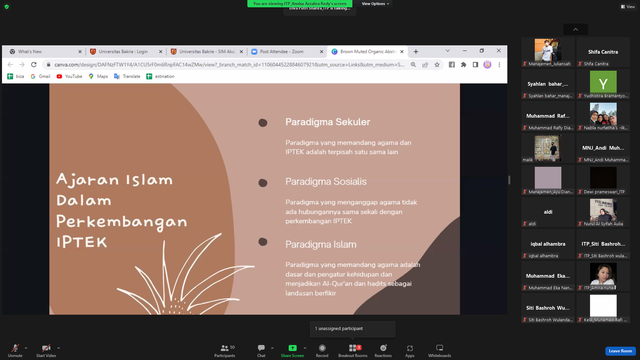Bookmark this page with the star

coord(437,64)
